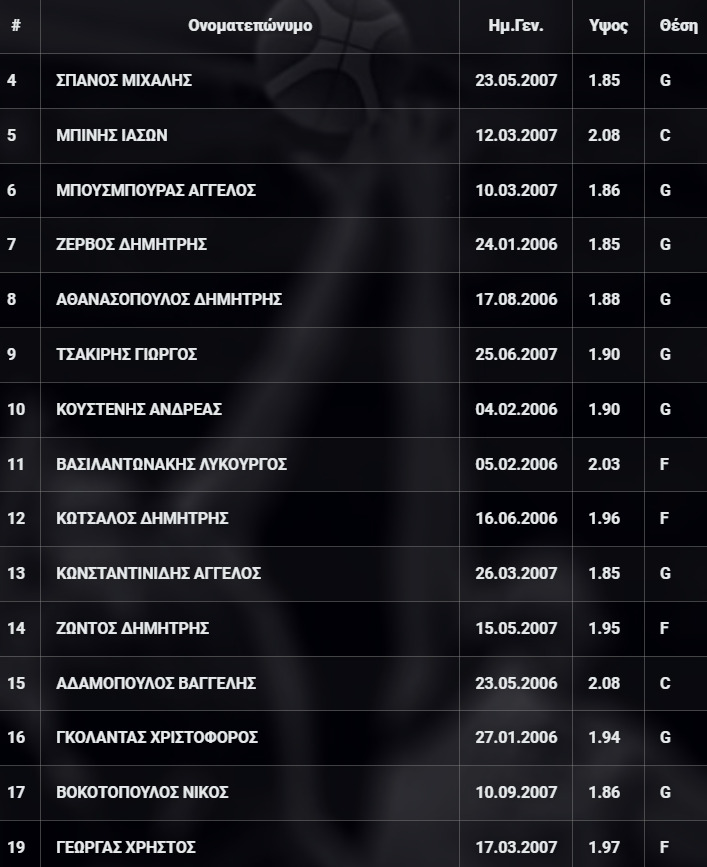Click the Ονοματεπώνυμο column header
The height and width of the screenshot is (867, 707).
tap(250, 25)
